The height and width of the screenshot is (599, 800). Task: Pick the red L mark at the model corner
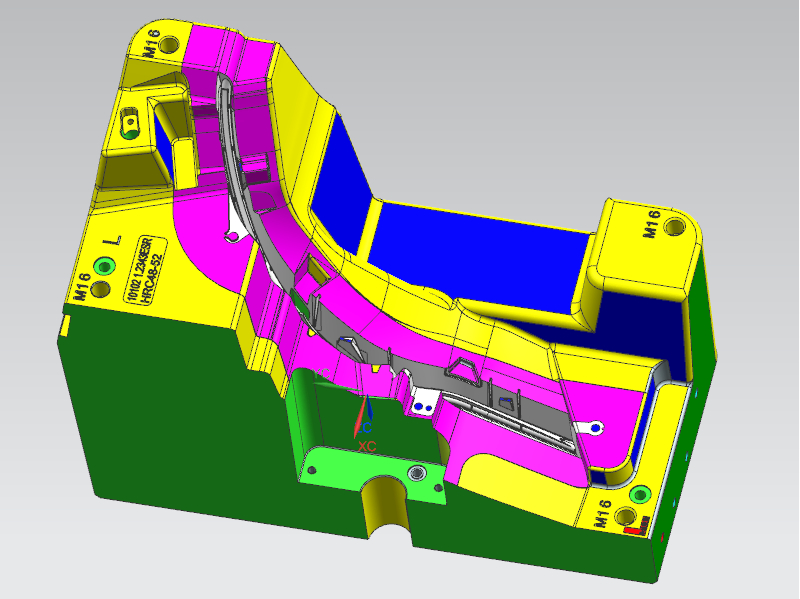click(637, 527)
